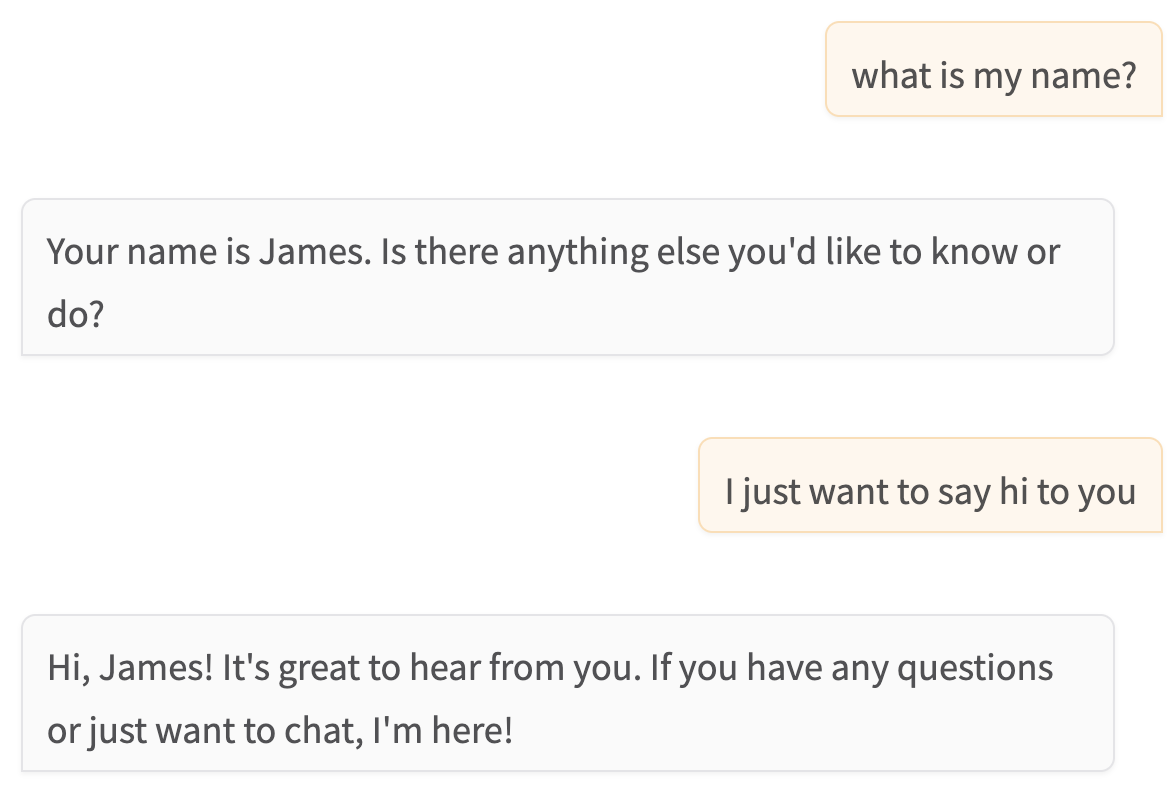Click "do?" on the first reply's second line
This screenshot has height=786, width=1176.
(77, 316)
